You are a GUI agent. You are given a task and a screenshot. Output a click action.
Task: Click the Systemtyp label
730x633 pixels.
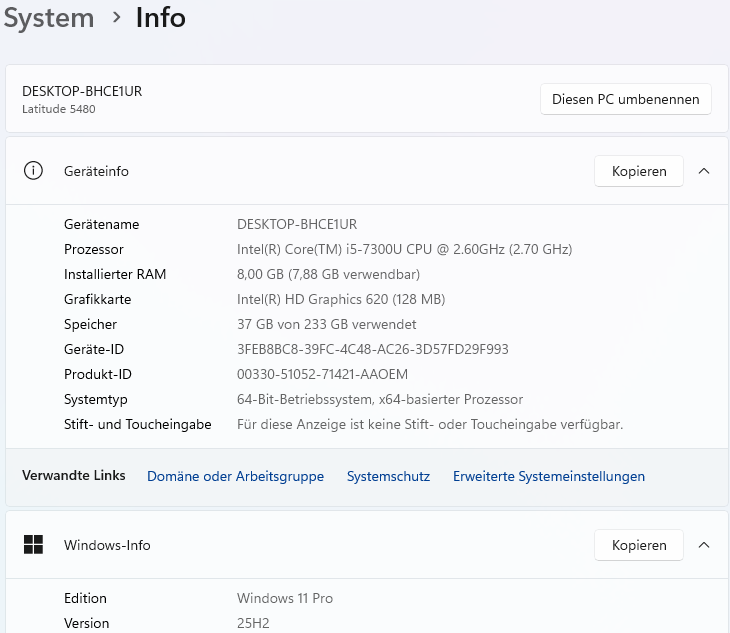pos(95,399)
